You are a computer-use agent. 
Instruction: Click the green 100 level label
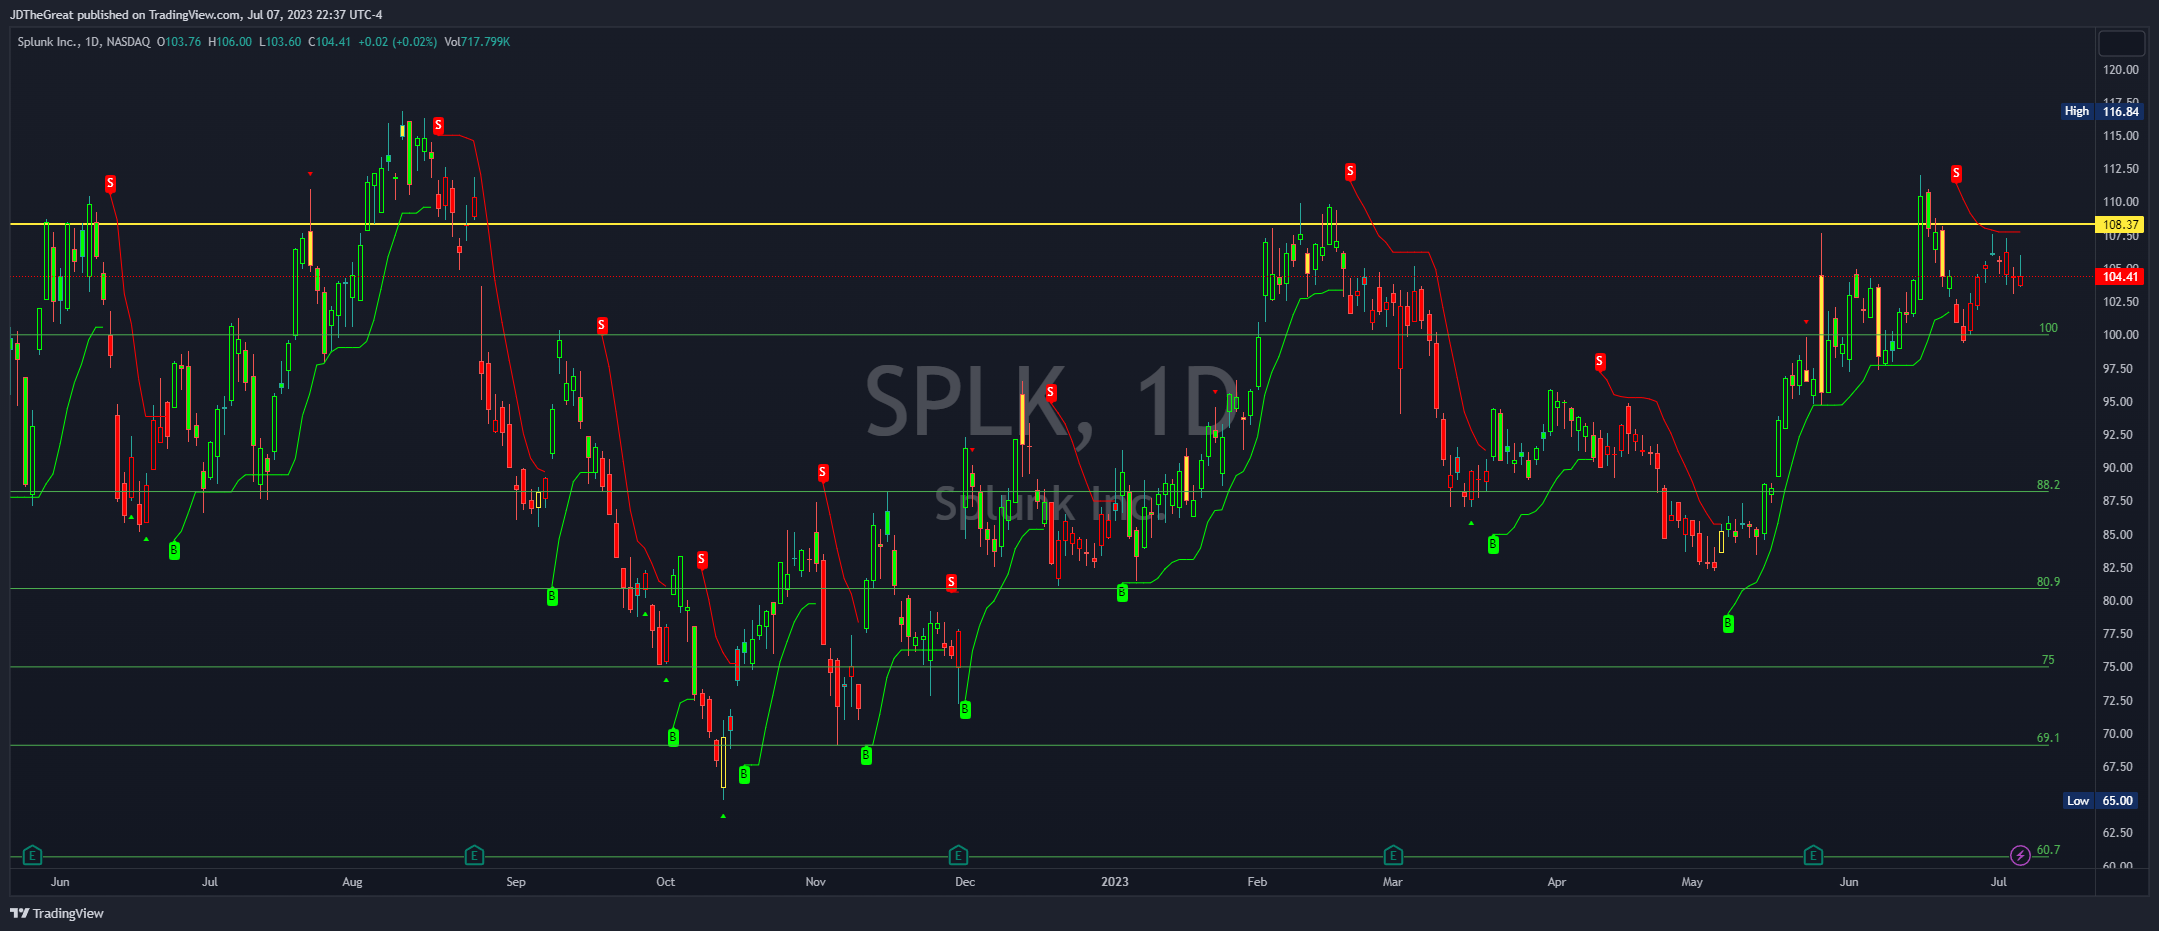[x=2048, y=328]
